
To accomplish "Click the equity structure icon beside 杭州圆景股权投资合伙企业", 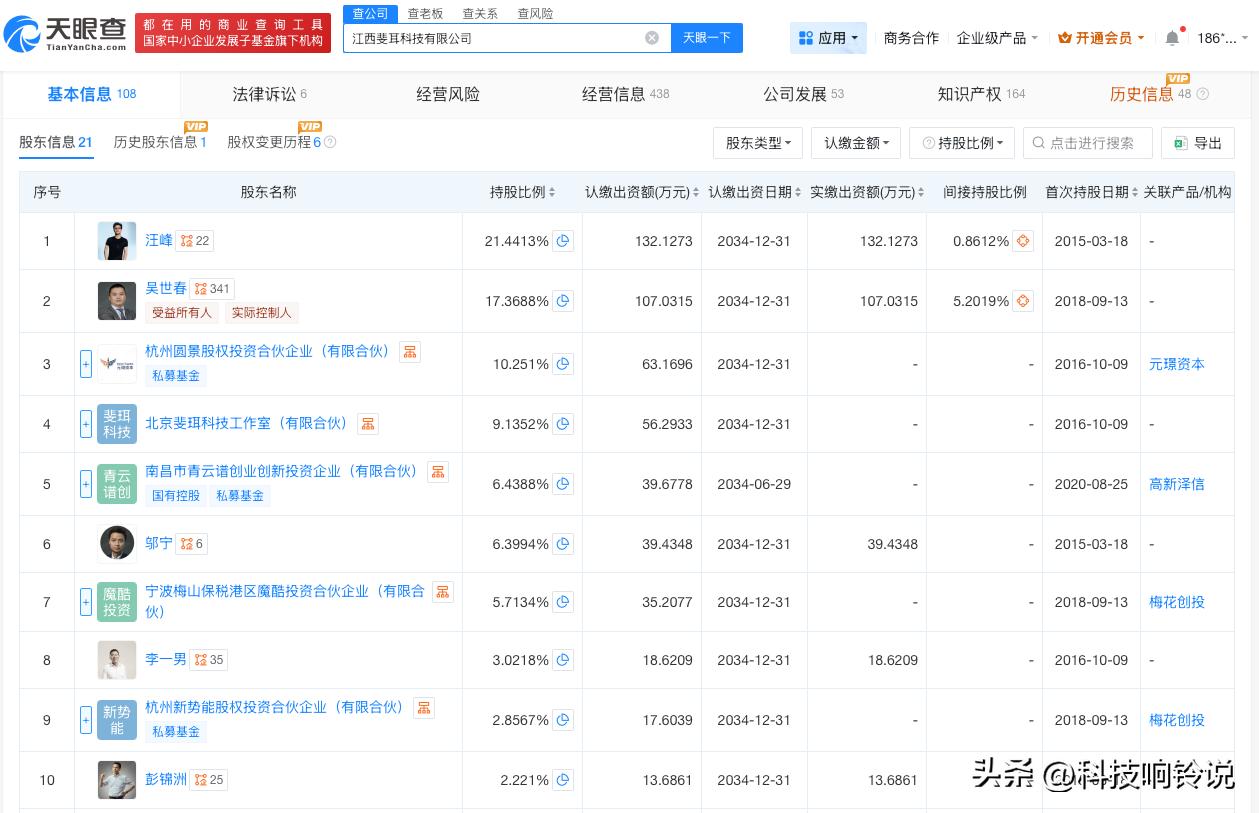I will click(x=410, y=352).
